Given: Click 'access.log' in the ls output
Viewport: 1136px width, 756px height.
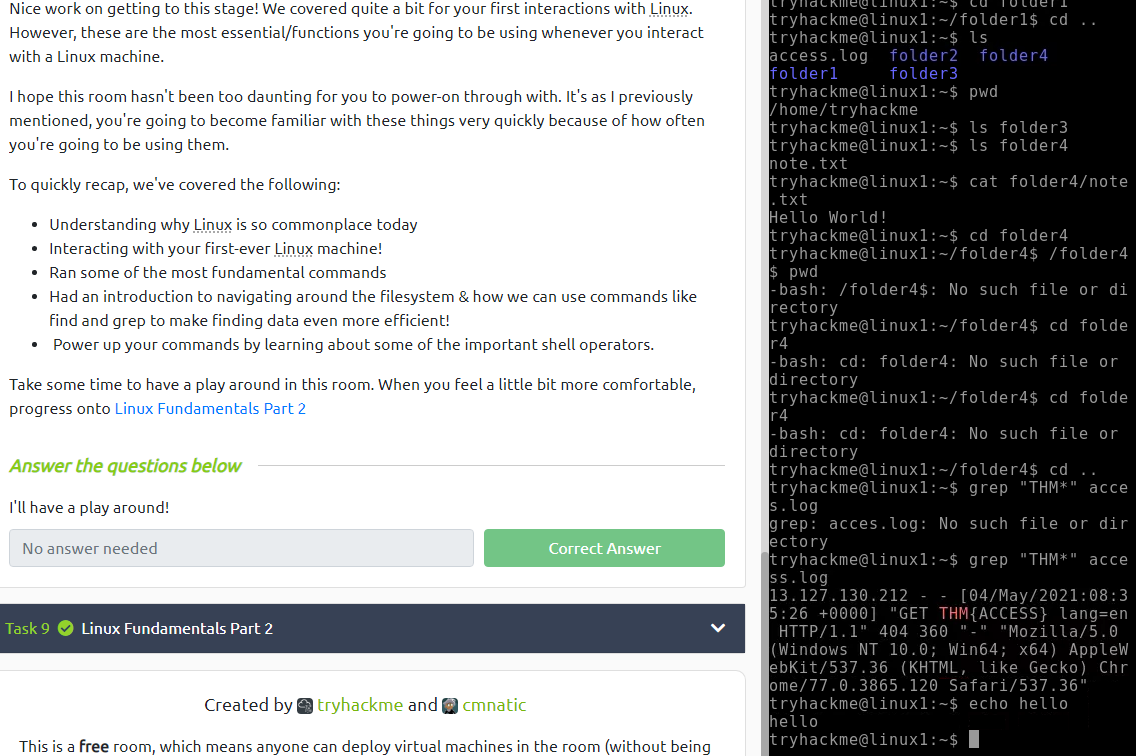Looking at the screenshot, I should coord(818,56).
